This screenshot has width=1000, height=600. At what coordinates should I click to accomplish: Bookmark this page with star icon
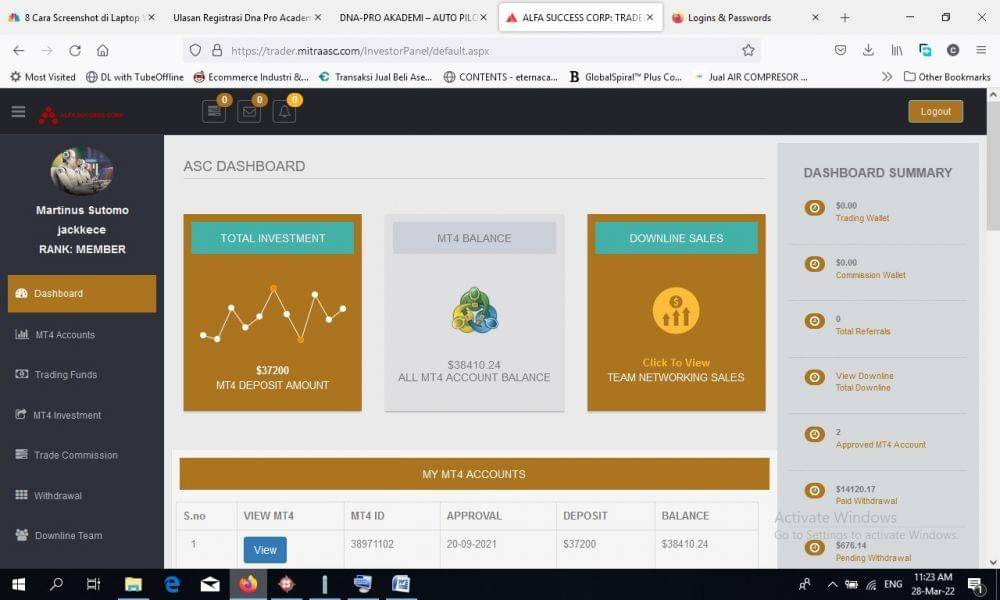[x=748, y=50]
